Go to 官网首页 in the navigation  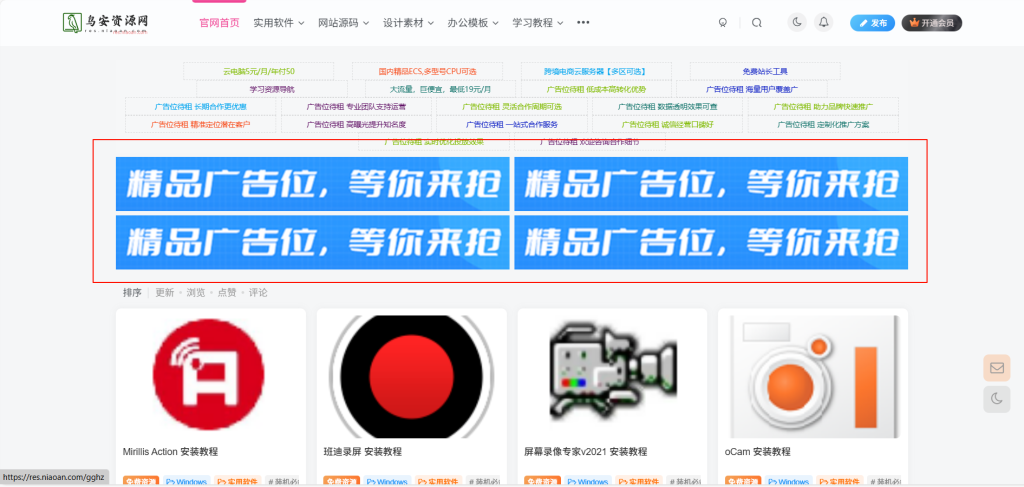[219, 22]
